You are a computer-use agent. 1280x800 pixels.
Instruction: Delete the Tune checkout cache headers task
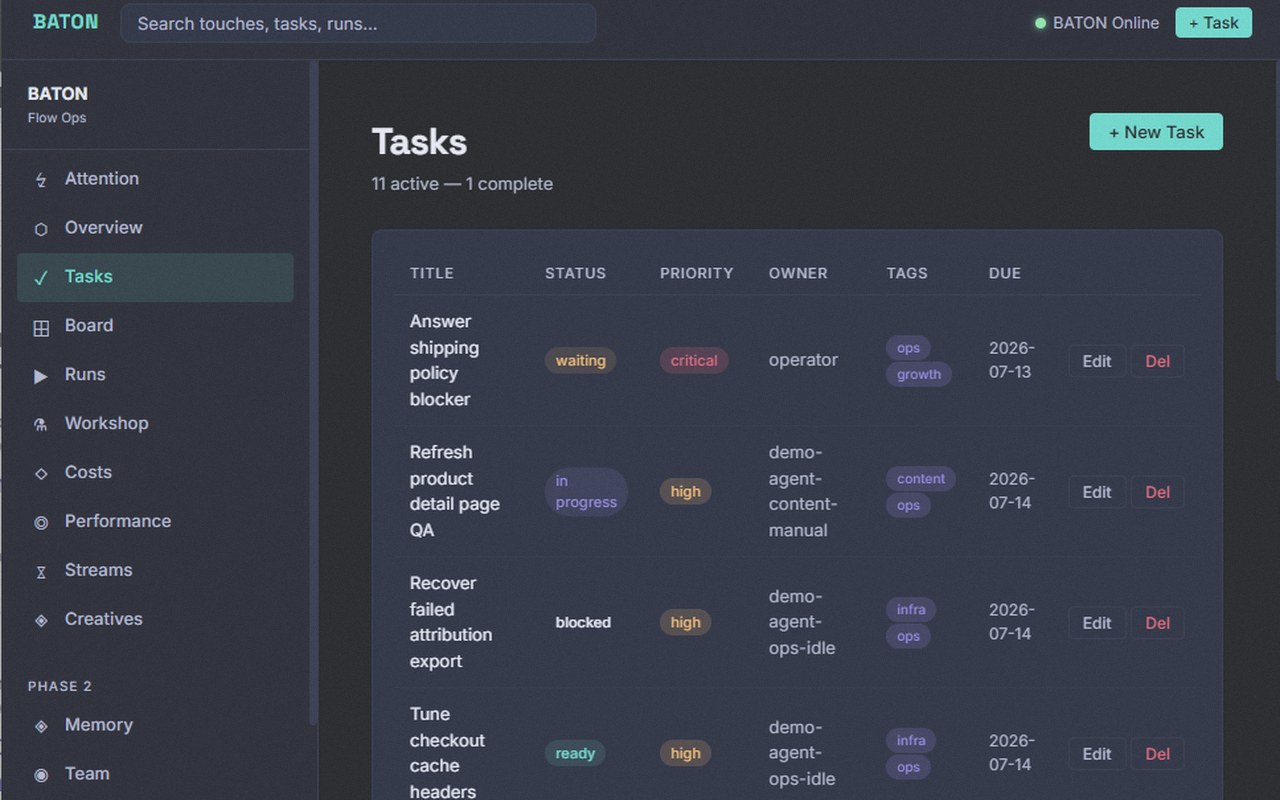coord(1157,754)
